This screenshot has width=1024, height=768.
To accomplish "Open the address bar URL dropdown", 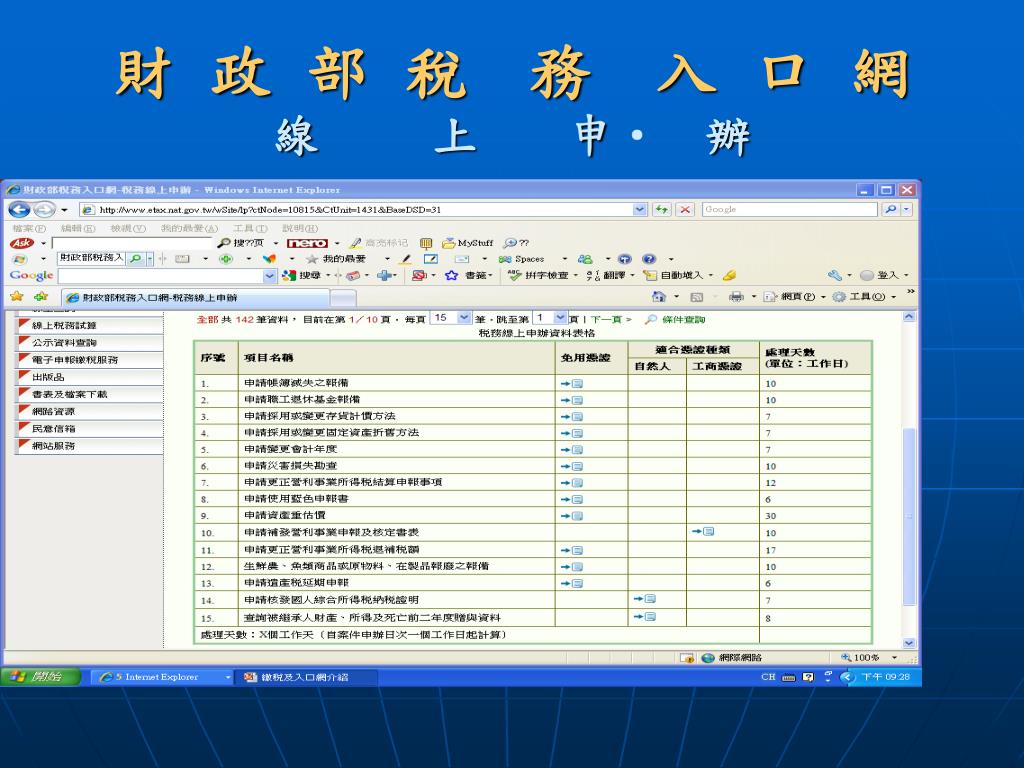I will [640, 210].
